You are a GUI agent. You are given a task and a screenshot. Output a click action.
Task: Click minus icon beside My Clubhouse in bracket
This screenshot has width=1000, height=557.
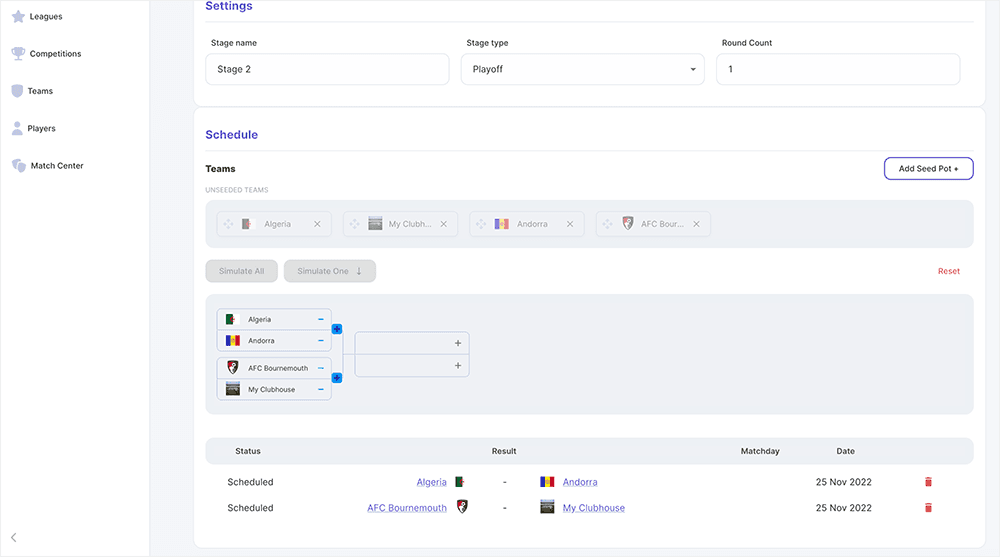tap(321, 389)
